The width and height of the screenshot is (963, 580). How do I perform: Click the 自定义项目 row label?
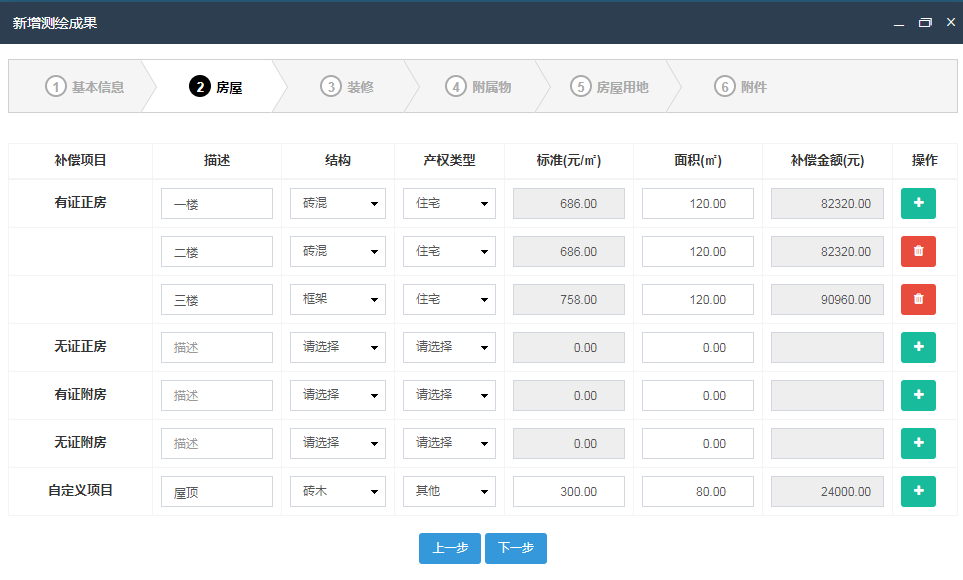point(80,490)
